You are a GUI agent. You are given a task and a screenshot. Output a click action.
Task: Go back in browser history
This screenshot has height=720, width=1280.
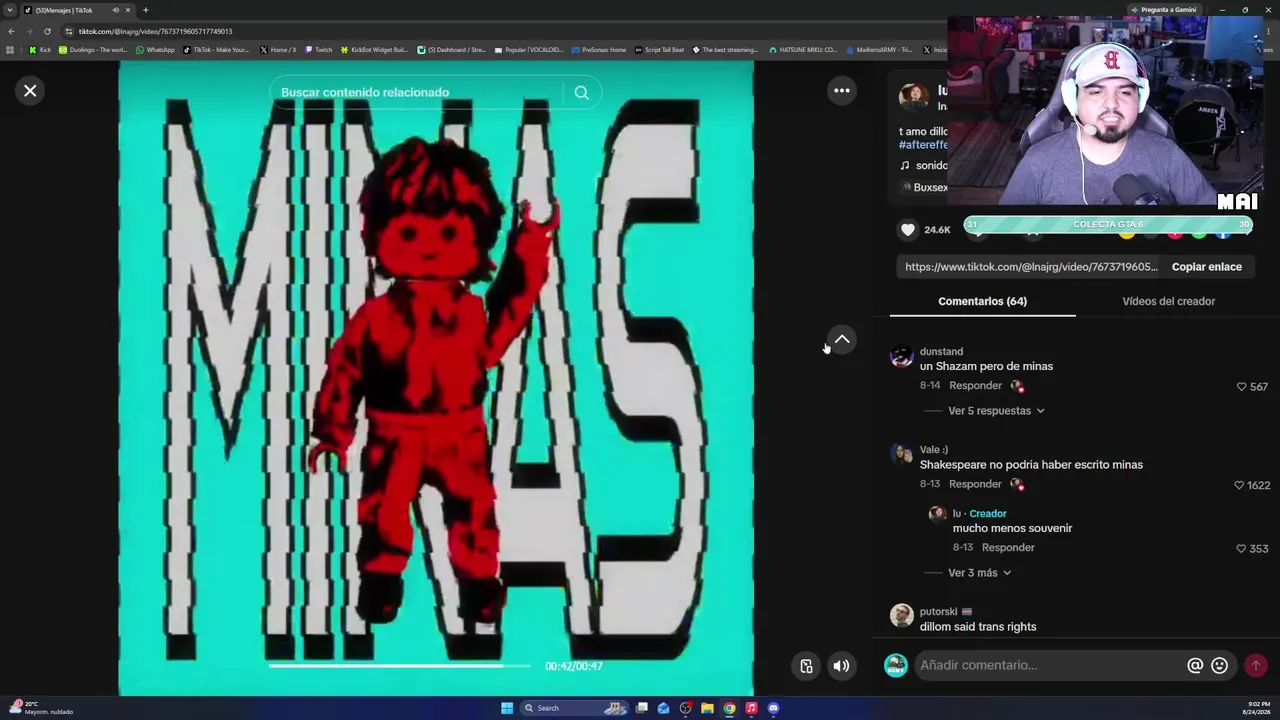click(x=11, y=31)
